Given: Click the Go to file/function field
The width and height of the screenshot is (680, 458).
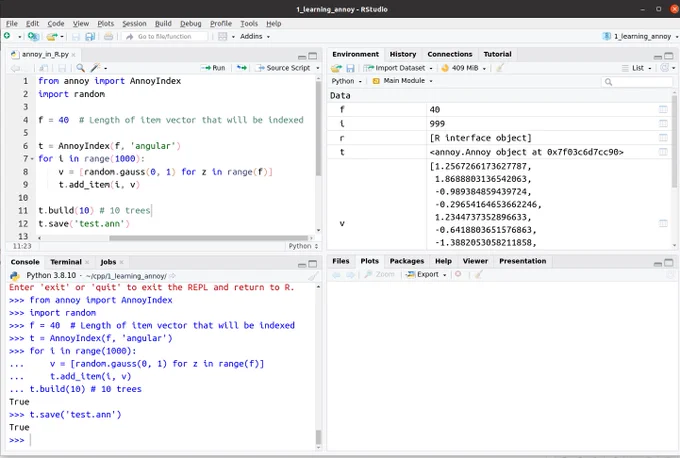Looking at the screenshot, I should tap(166, 36).
